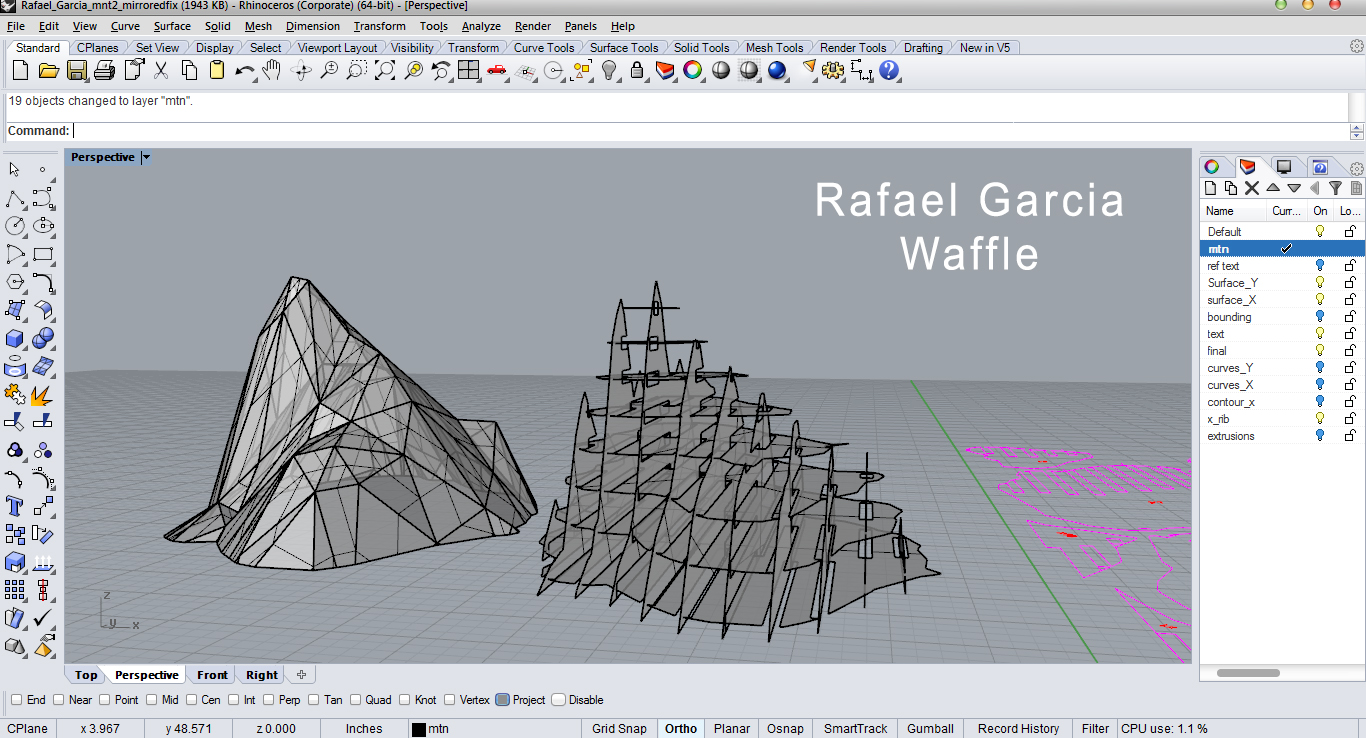Open the Zoom window tool
The image size is (1366, 738).
coord(357,70)
